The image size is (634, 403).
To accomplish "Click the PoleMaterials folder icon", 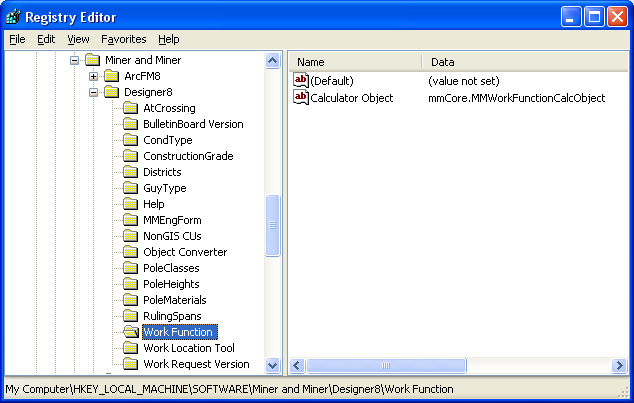I will coord(131,300).
